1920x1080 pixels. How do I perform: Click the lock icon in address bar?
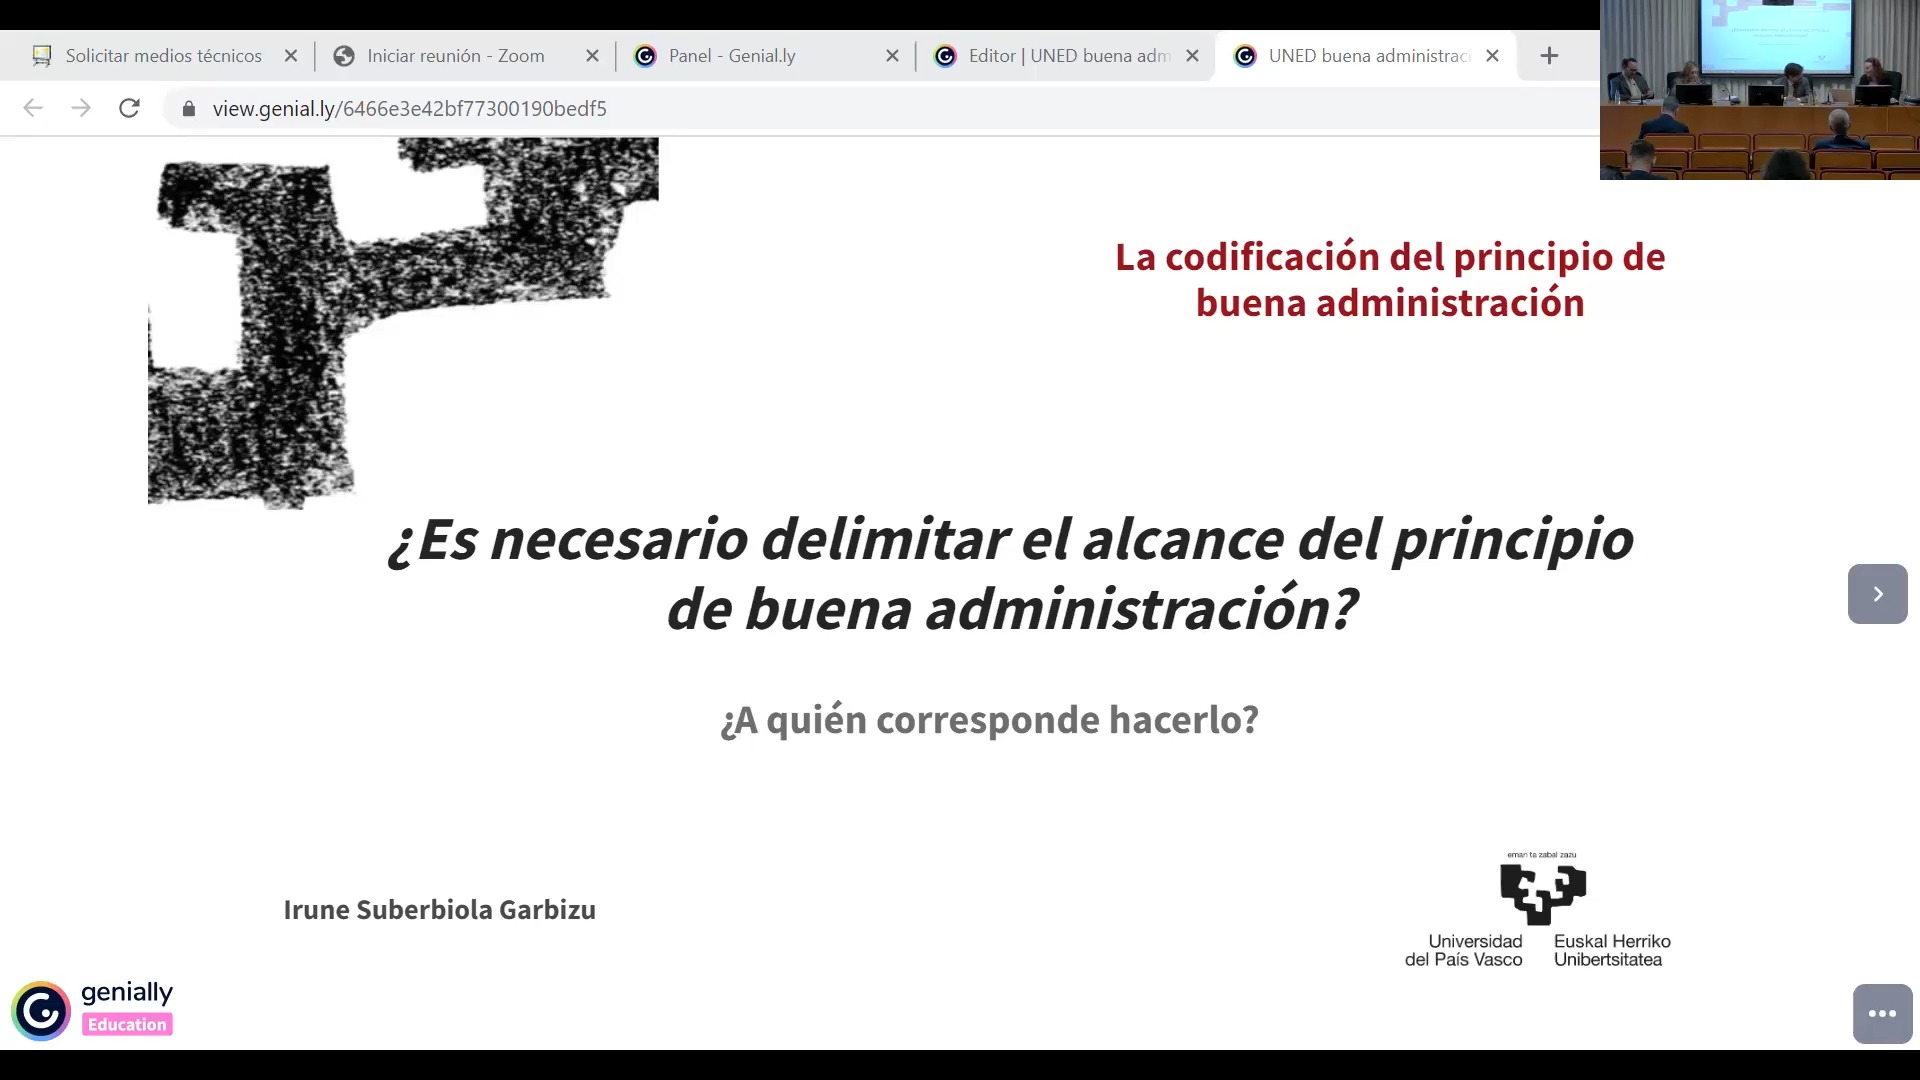pos(189,108)
